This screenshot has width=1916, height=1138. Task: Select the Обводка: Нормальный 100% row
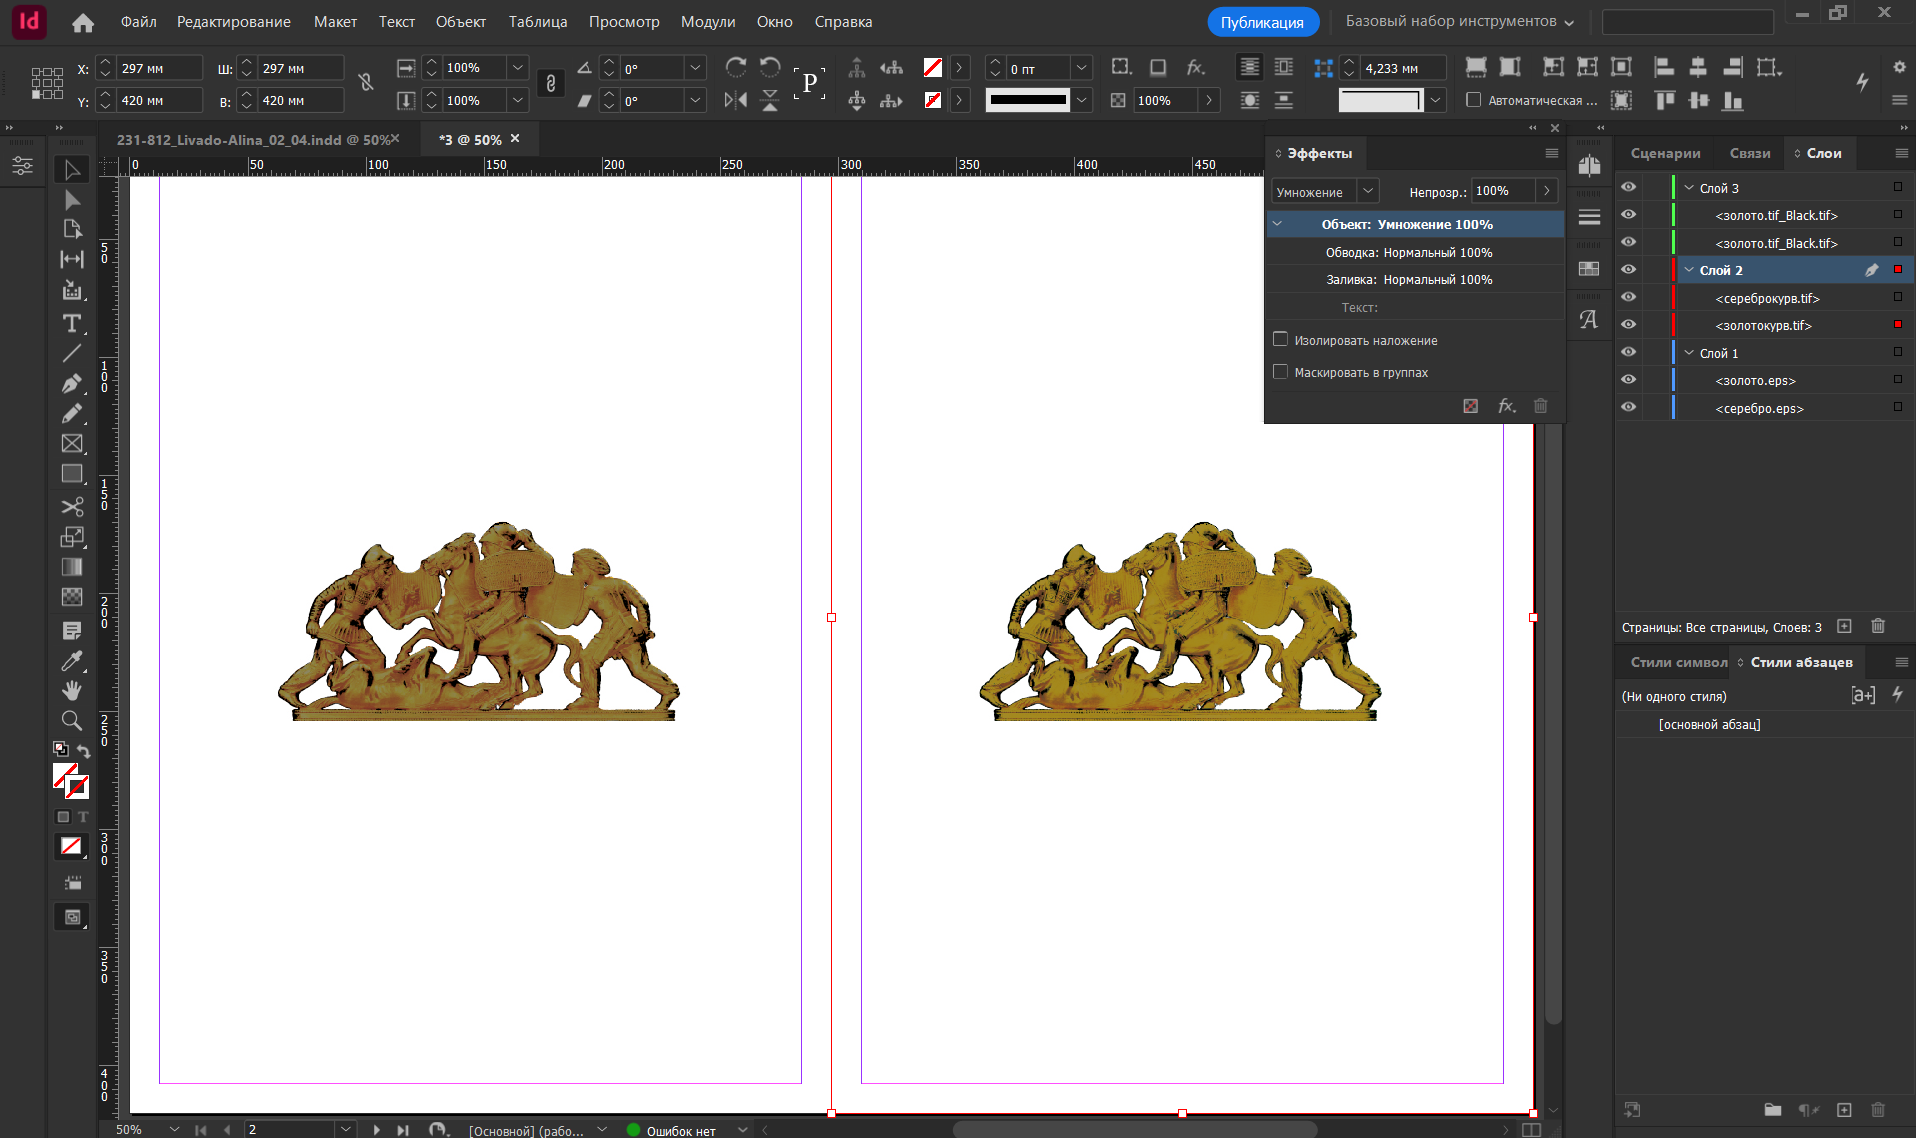(1414, 252)
